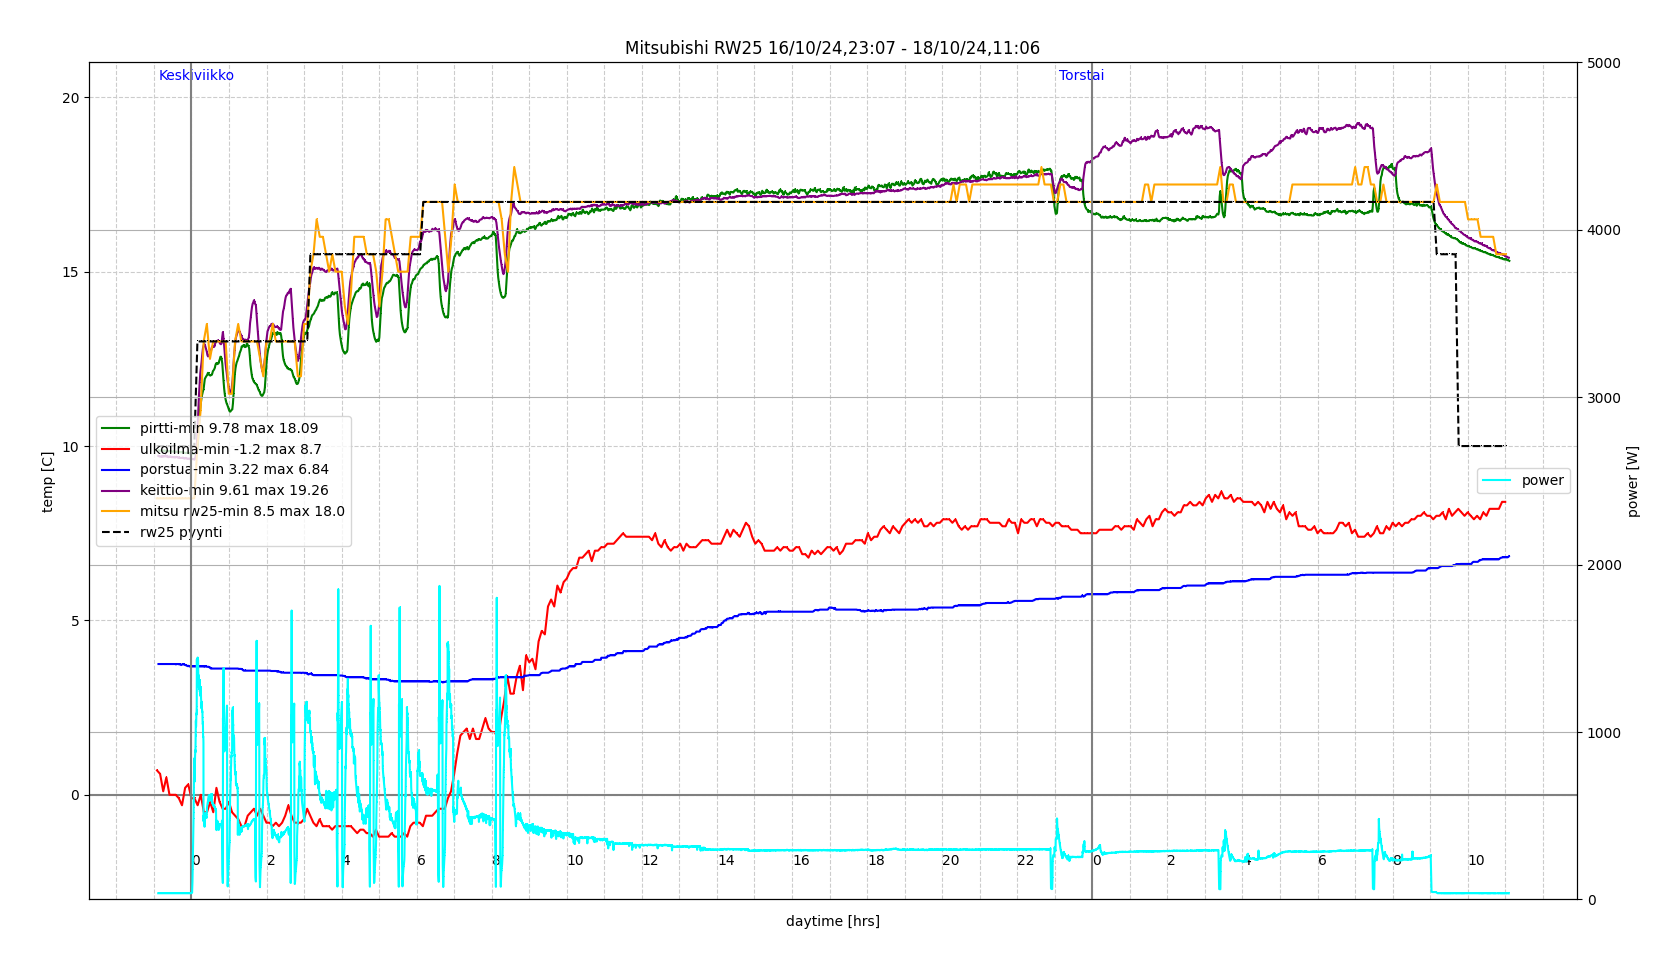The height and width of the screenshot is (967, 1674).
Task: Select the Keskiviikko day label
Action: pos(196,76)
